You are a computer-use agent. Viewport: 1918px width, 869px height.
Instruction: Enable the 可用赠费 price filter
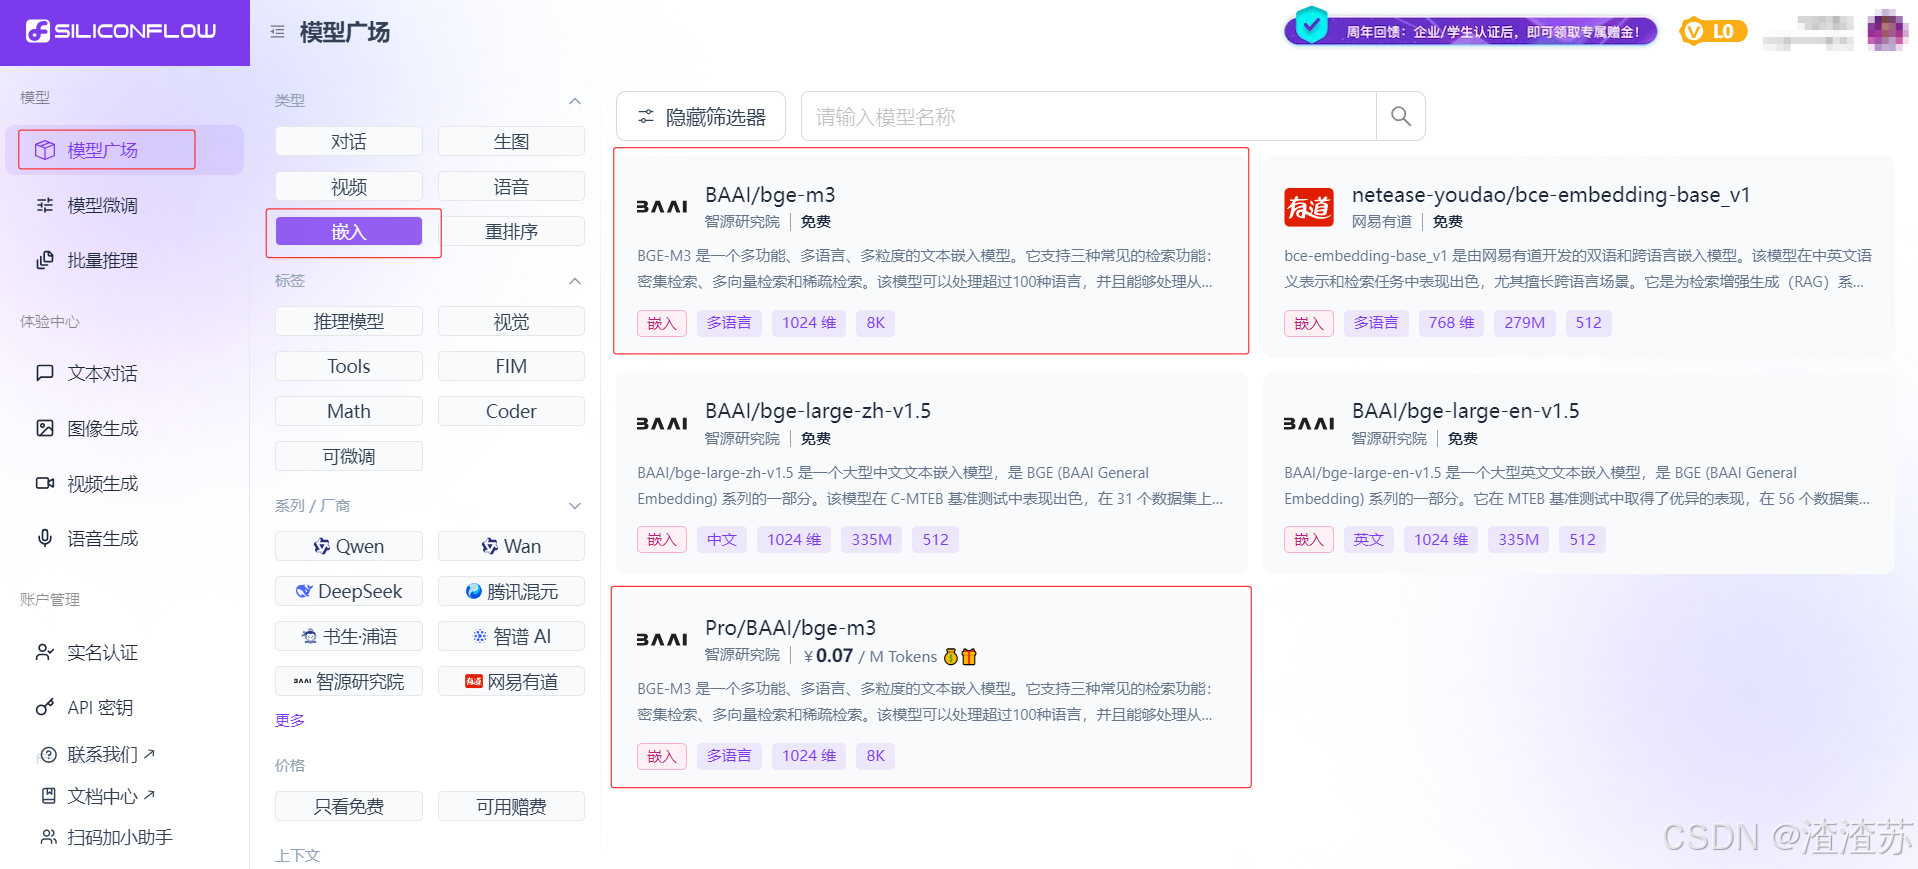(x=511, y=806)
